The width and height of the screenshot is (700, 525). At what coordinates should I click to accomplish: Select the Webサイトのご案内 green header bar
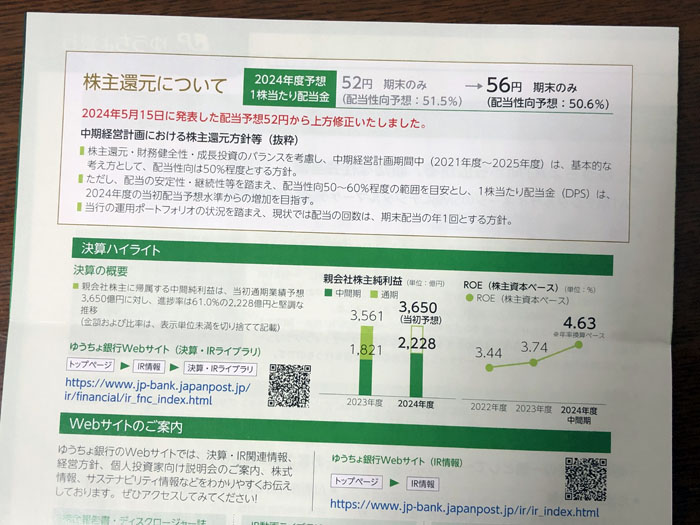tap(340, 428)
